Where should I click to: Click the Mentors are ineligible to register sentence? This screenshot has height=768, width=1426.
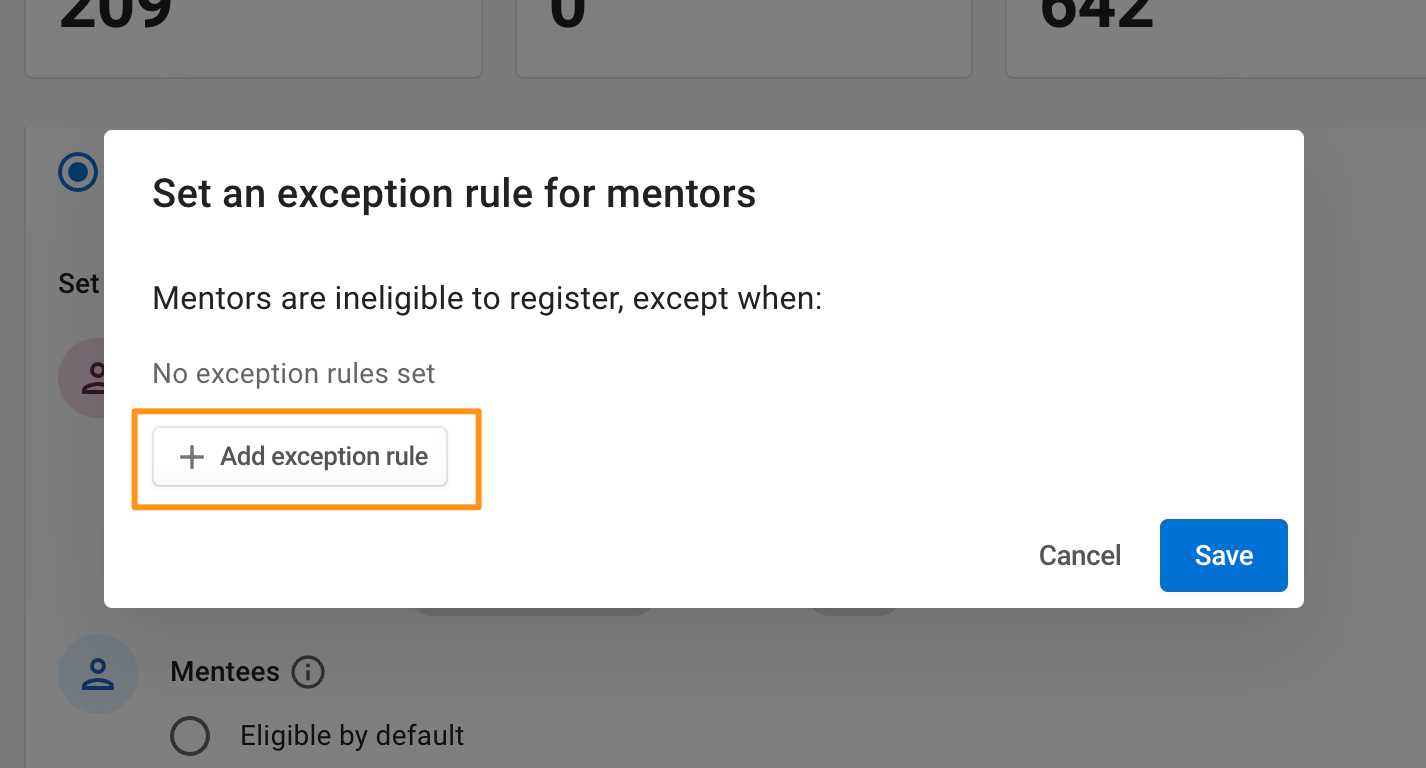pyautogui.click(x=487, y=299)
